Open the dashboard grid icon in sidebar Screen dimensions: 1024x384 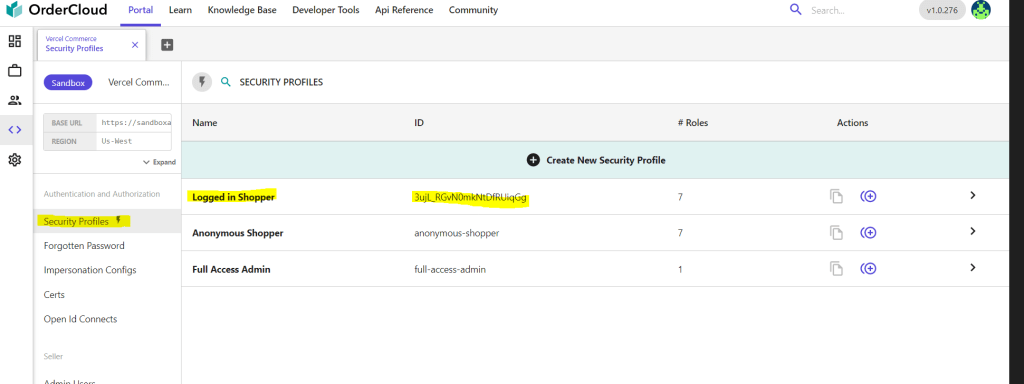(x=14, y=41)
